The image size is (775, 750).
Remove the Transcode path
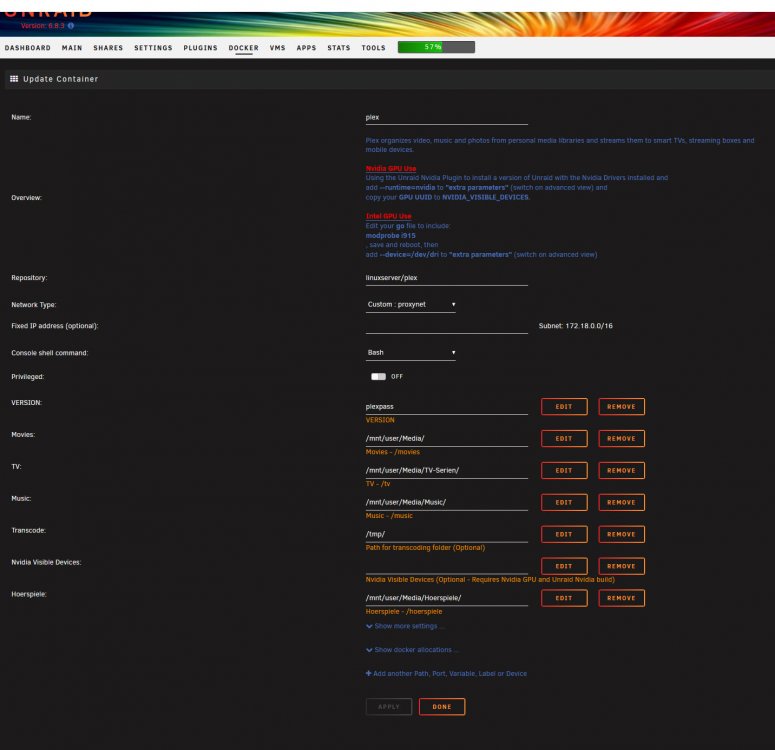coord(621,534)
